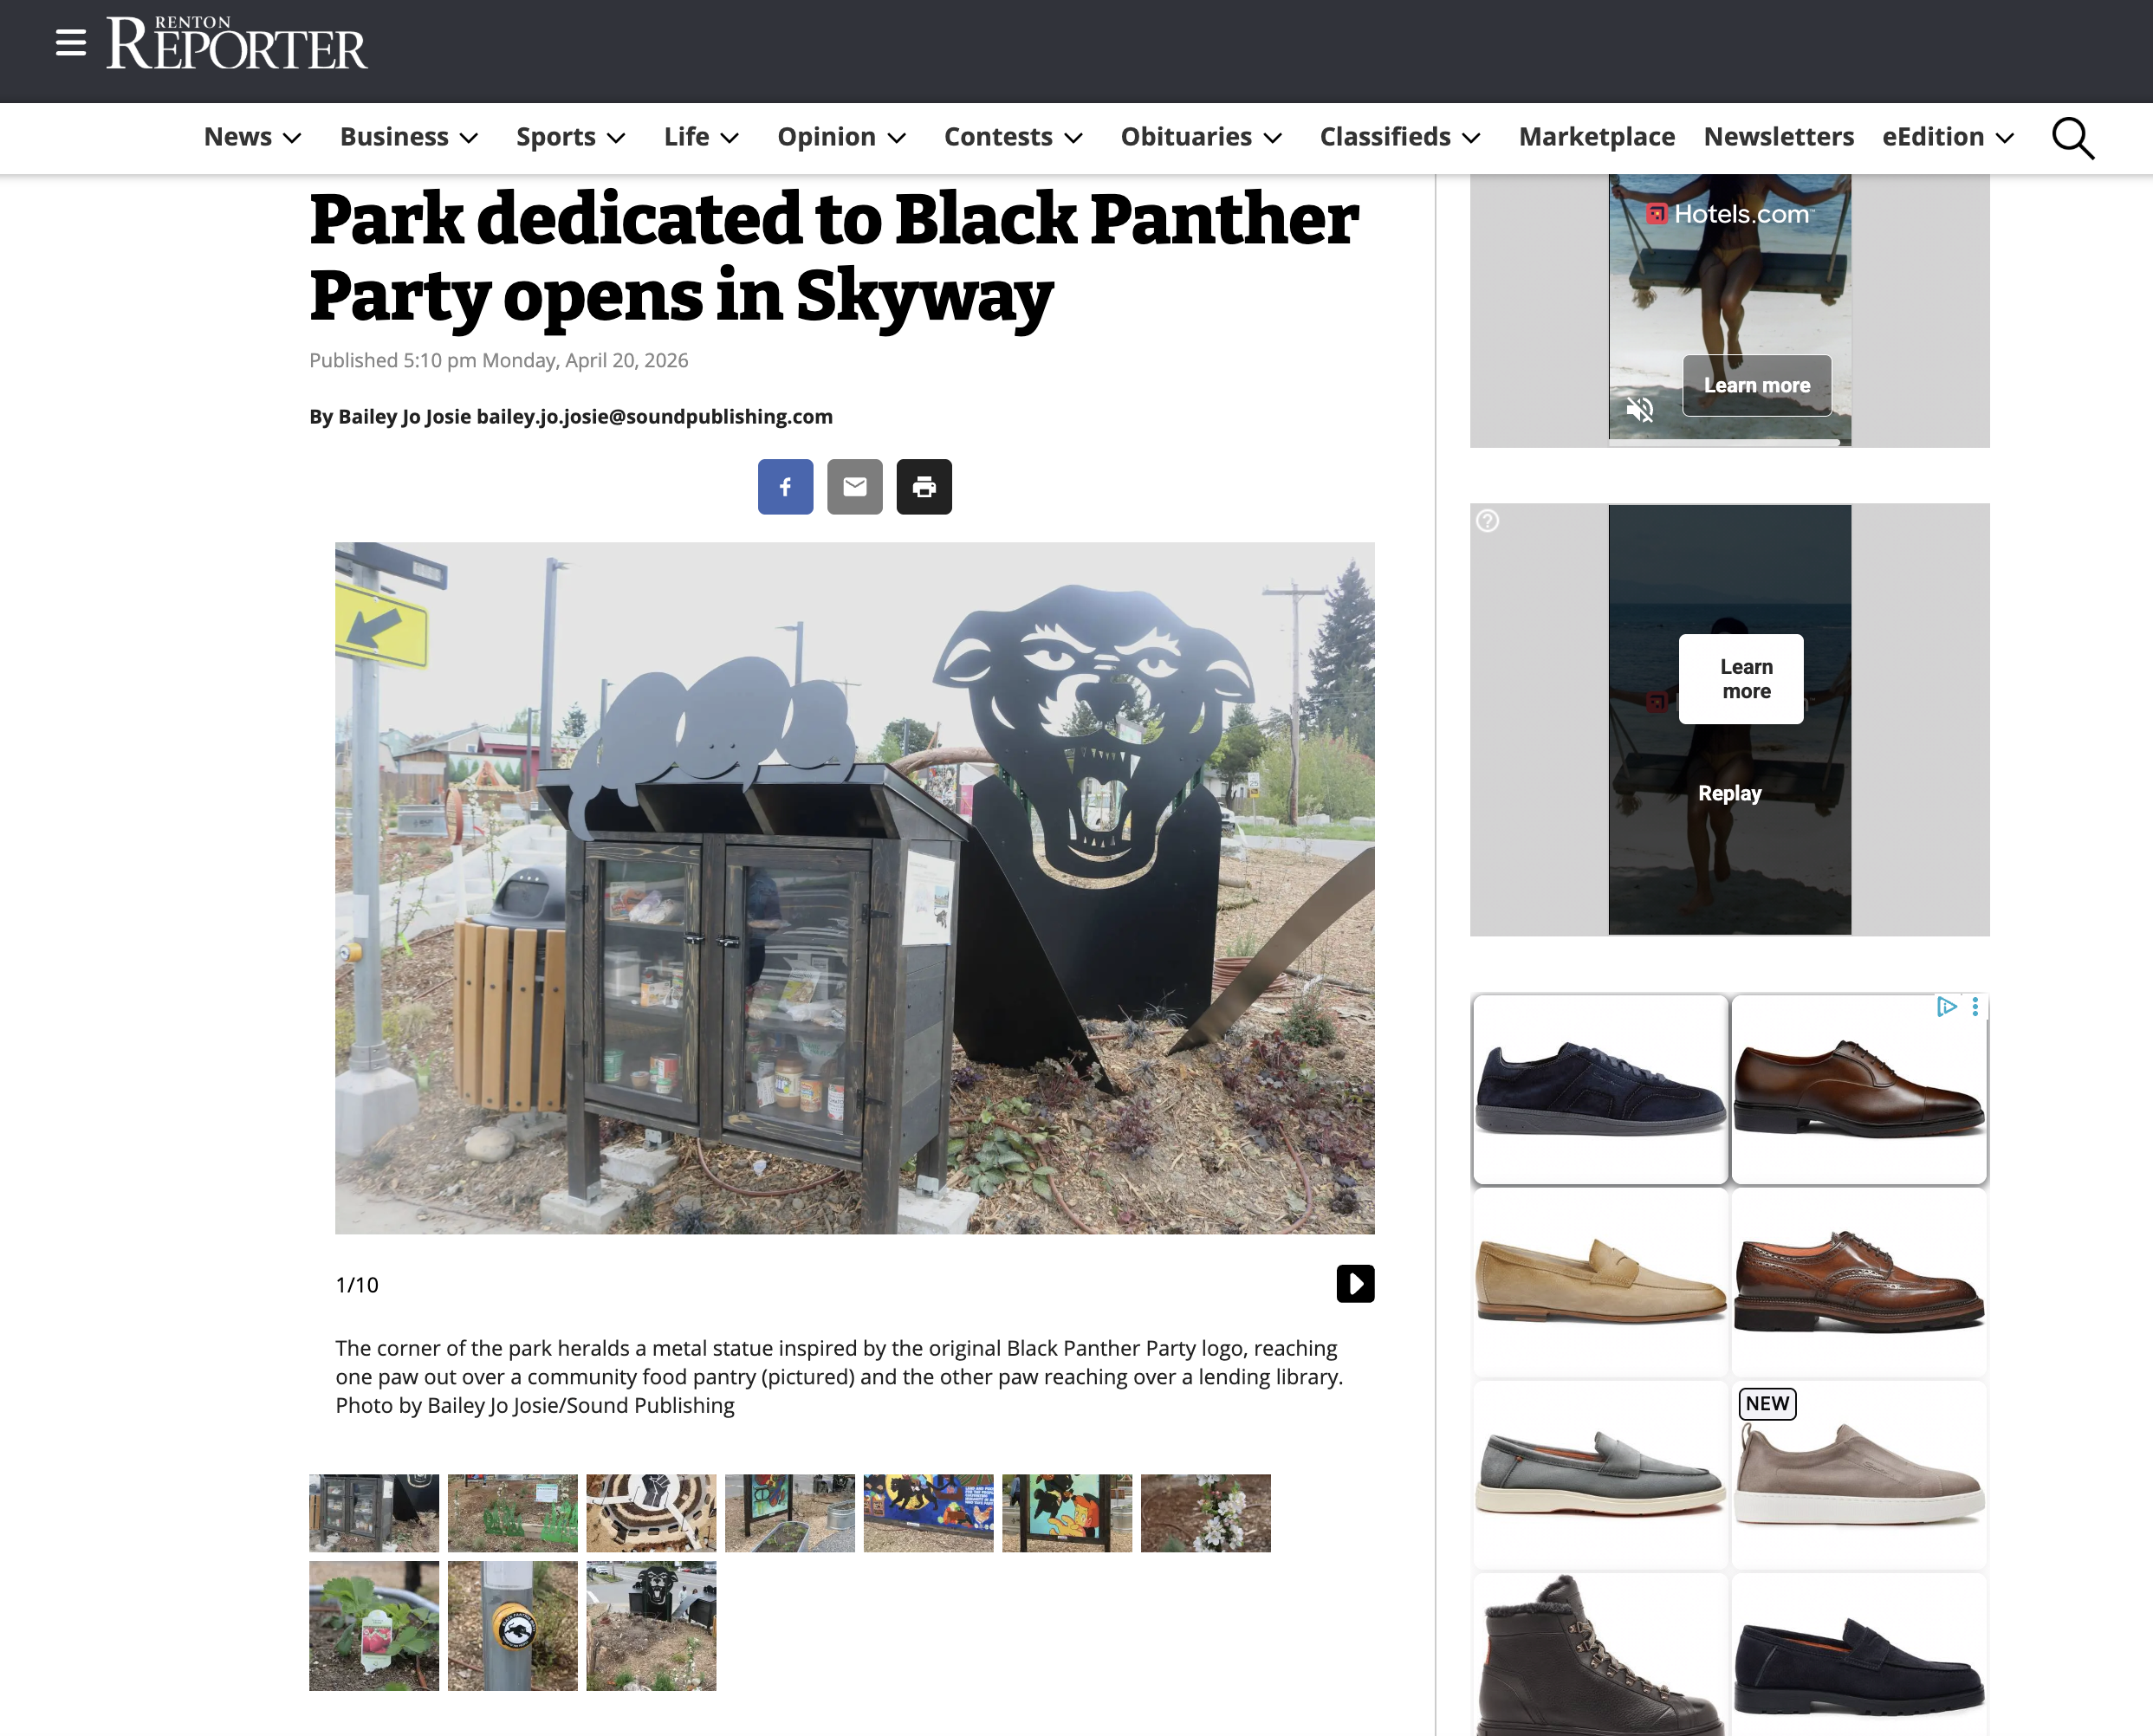Expand the Sports dropdown menu
2153x1736 pixels.
point(571,137)
